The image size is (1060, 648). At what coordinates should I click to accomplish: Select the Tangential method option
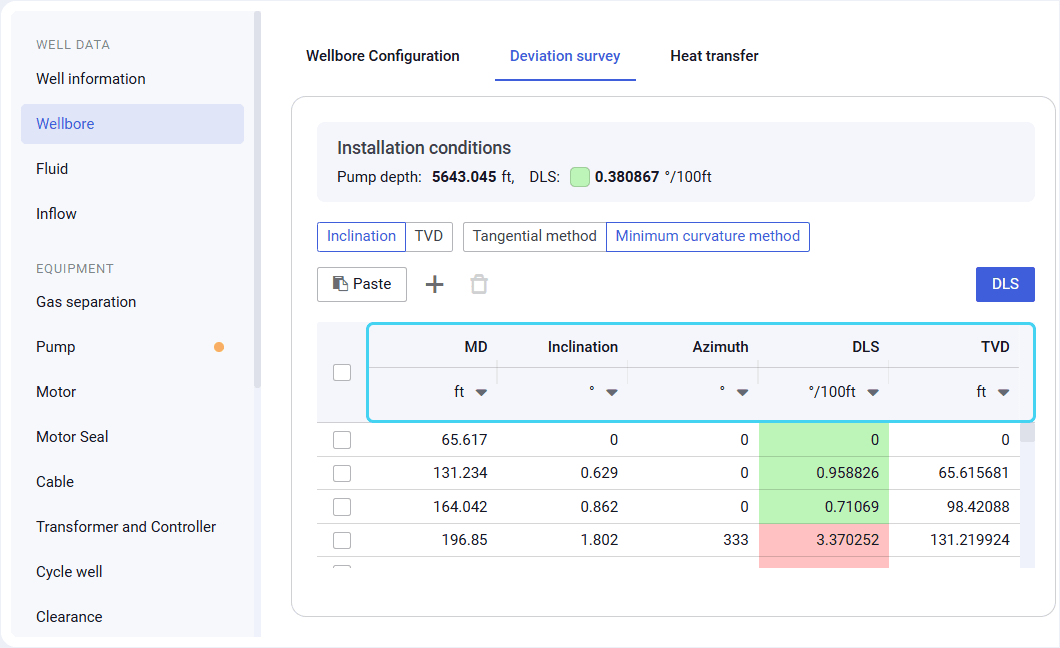tap(534, 237)
